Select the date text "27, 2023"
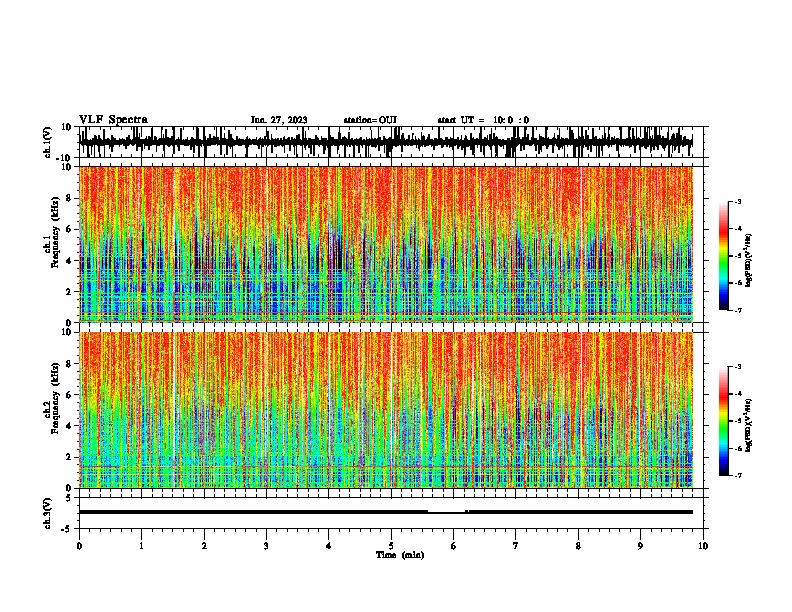The height and width of the screenshot is (612, 792). coord(288,120)
